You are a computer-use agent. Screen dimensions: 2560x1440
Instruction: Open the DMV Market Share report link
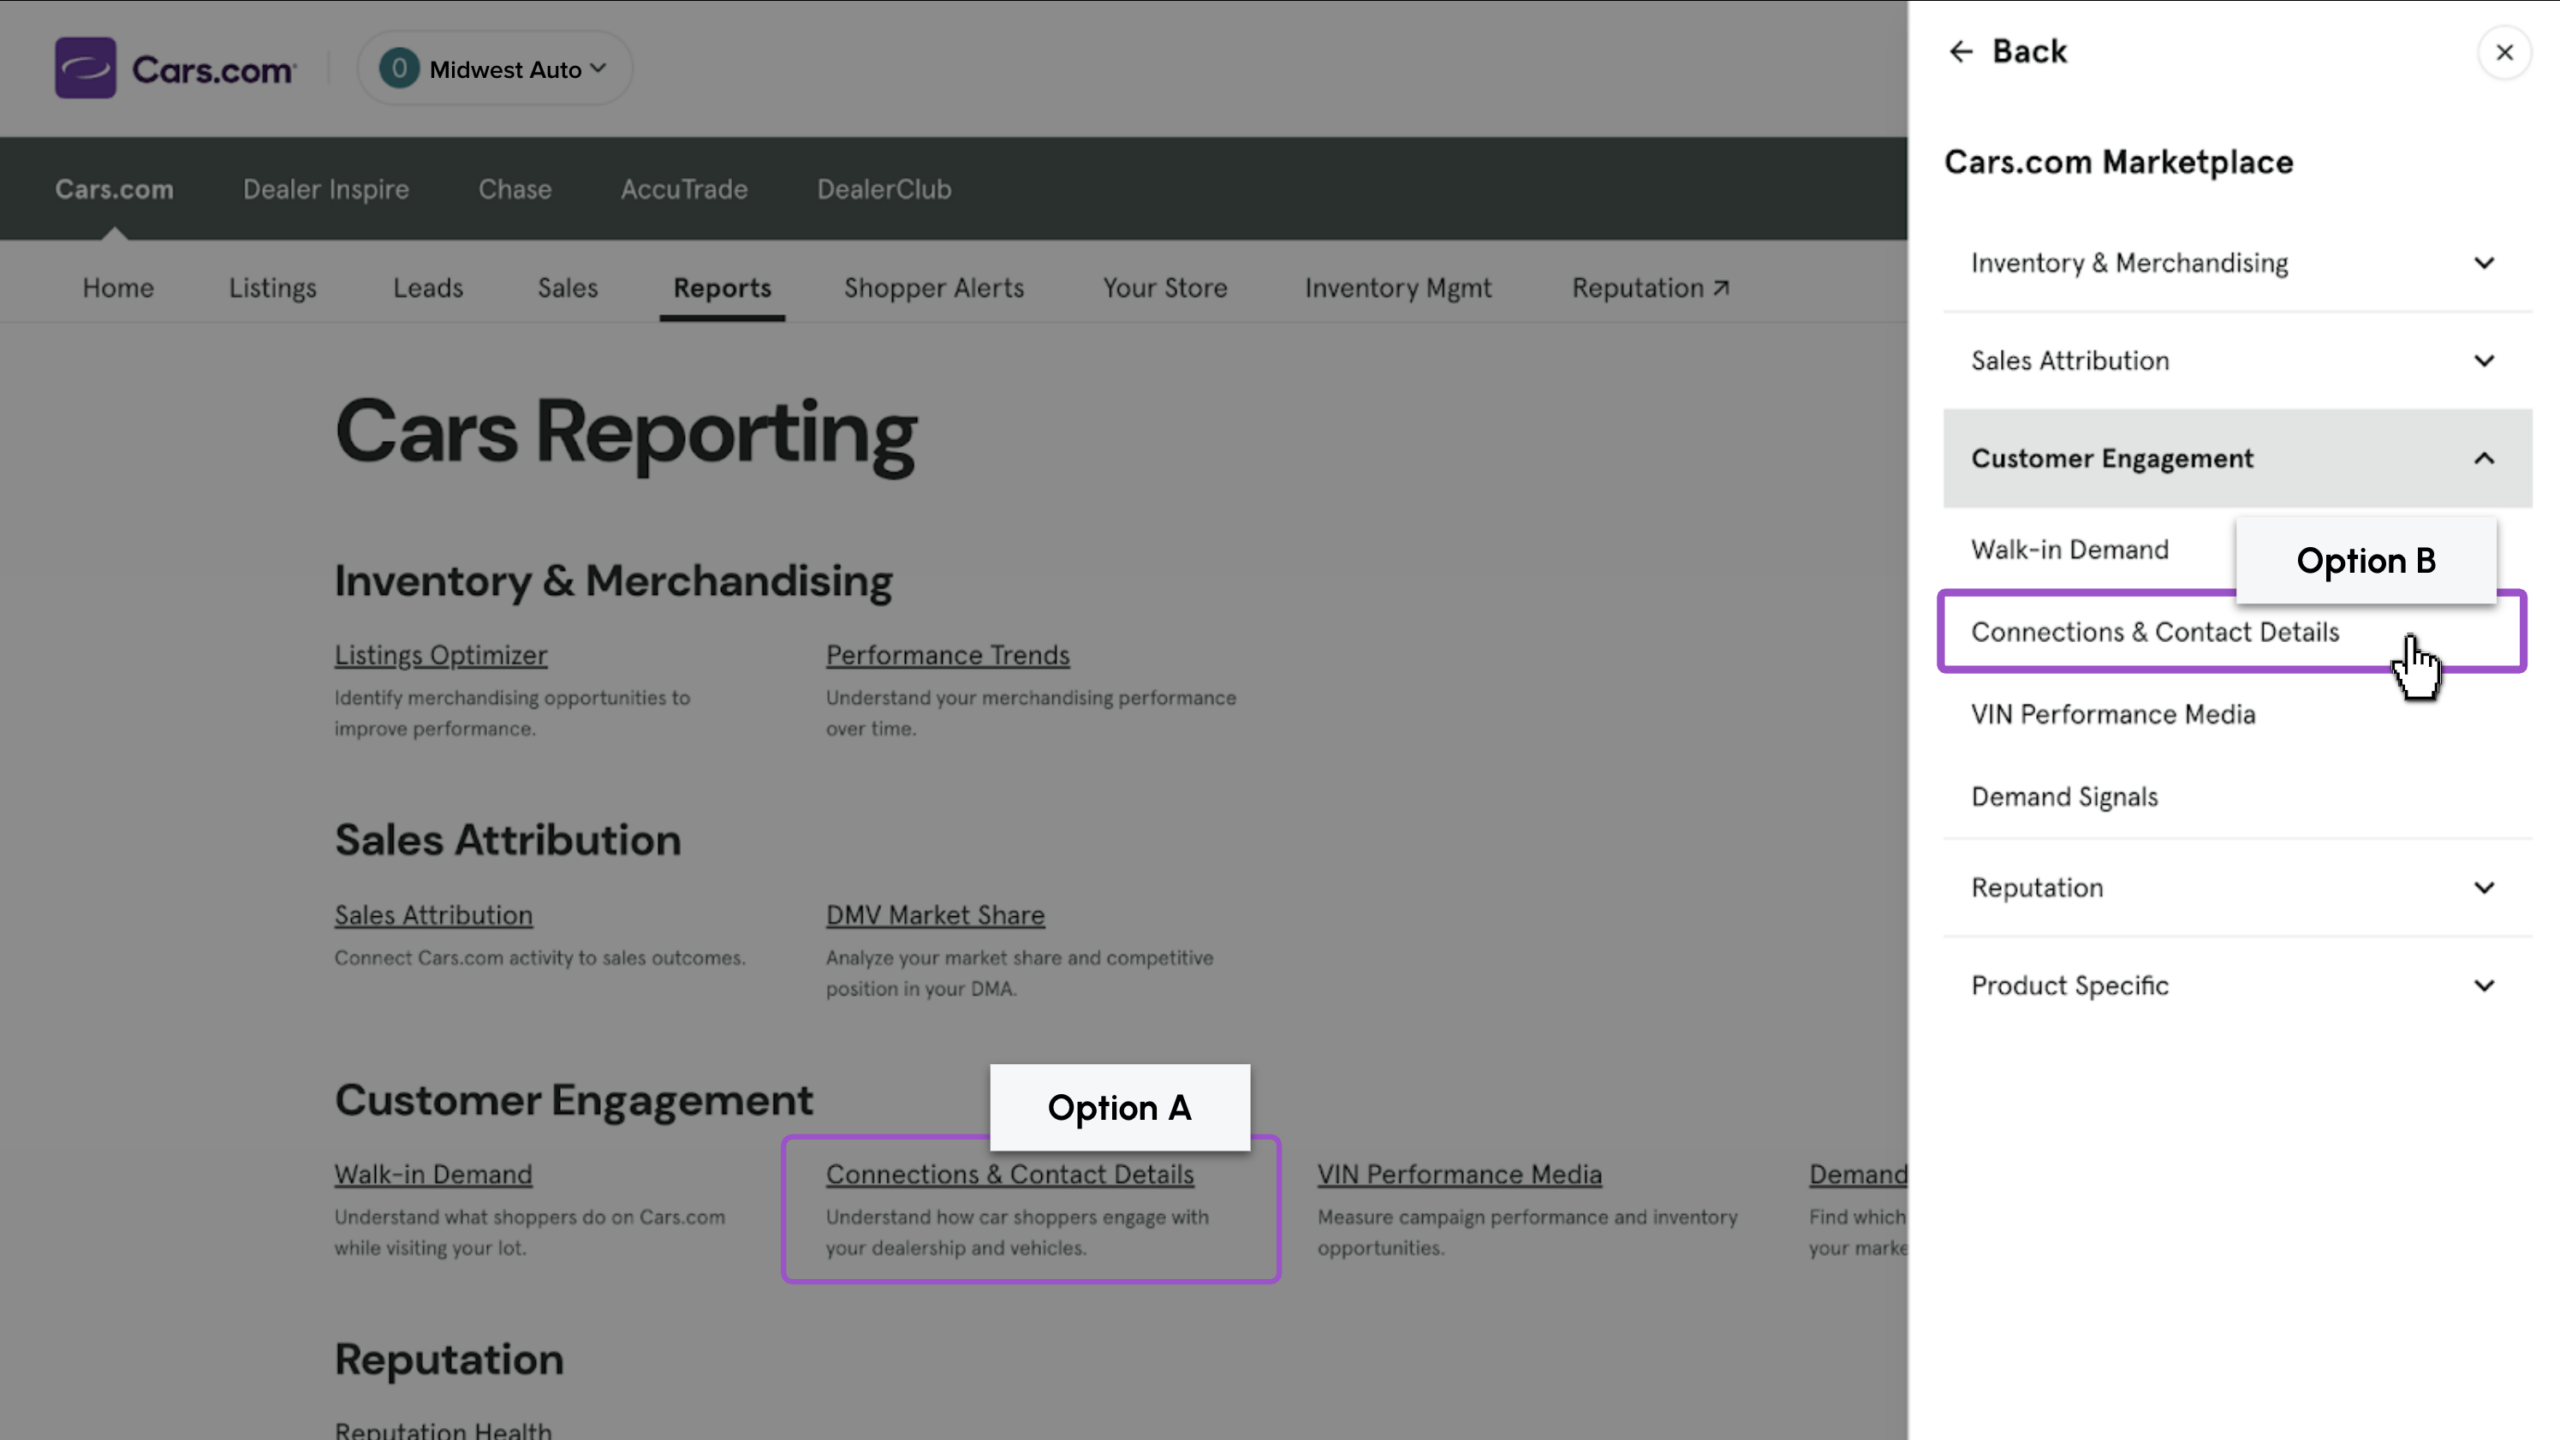point(935,915)
